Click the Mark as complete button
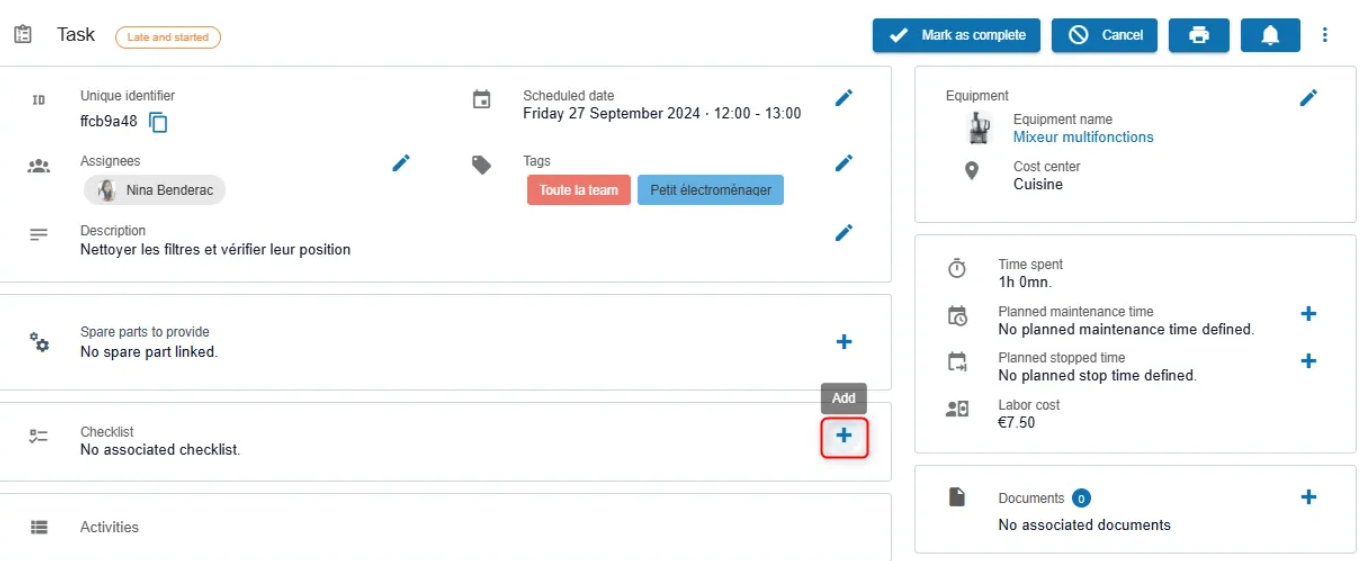 coord(956,35)
